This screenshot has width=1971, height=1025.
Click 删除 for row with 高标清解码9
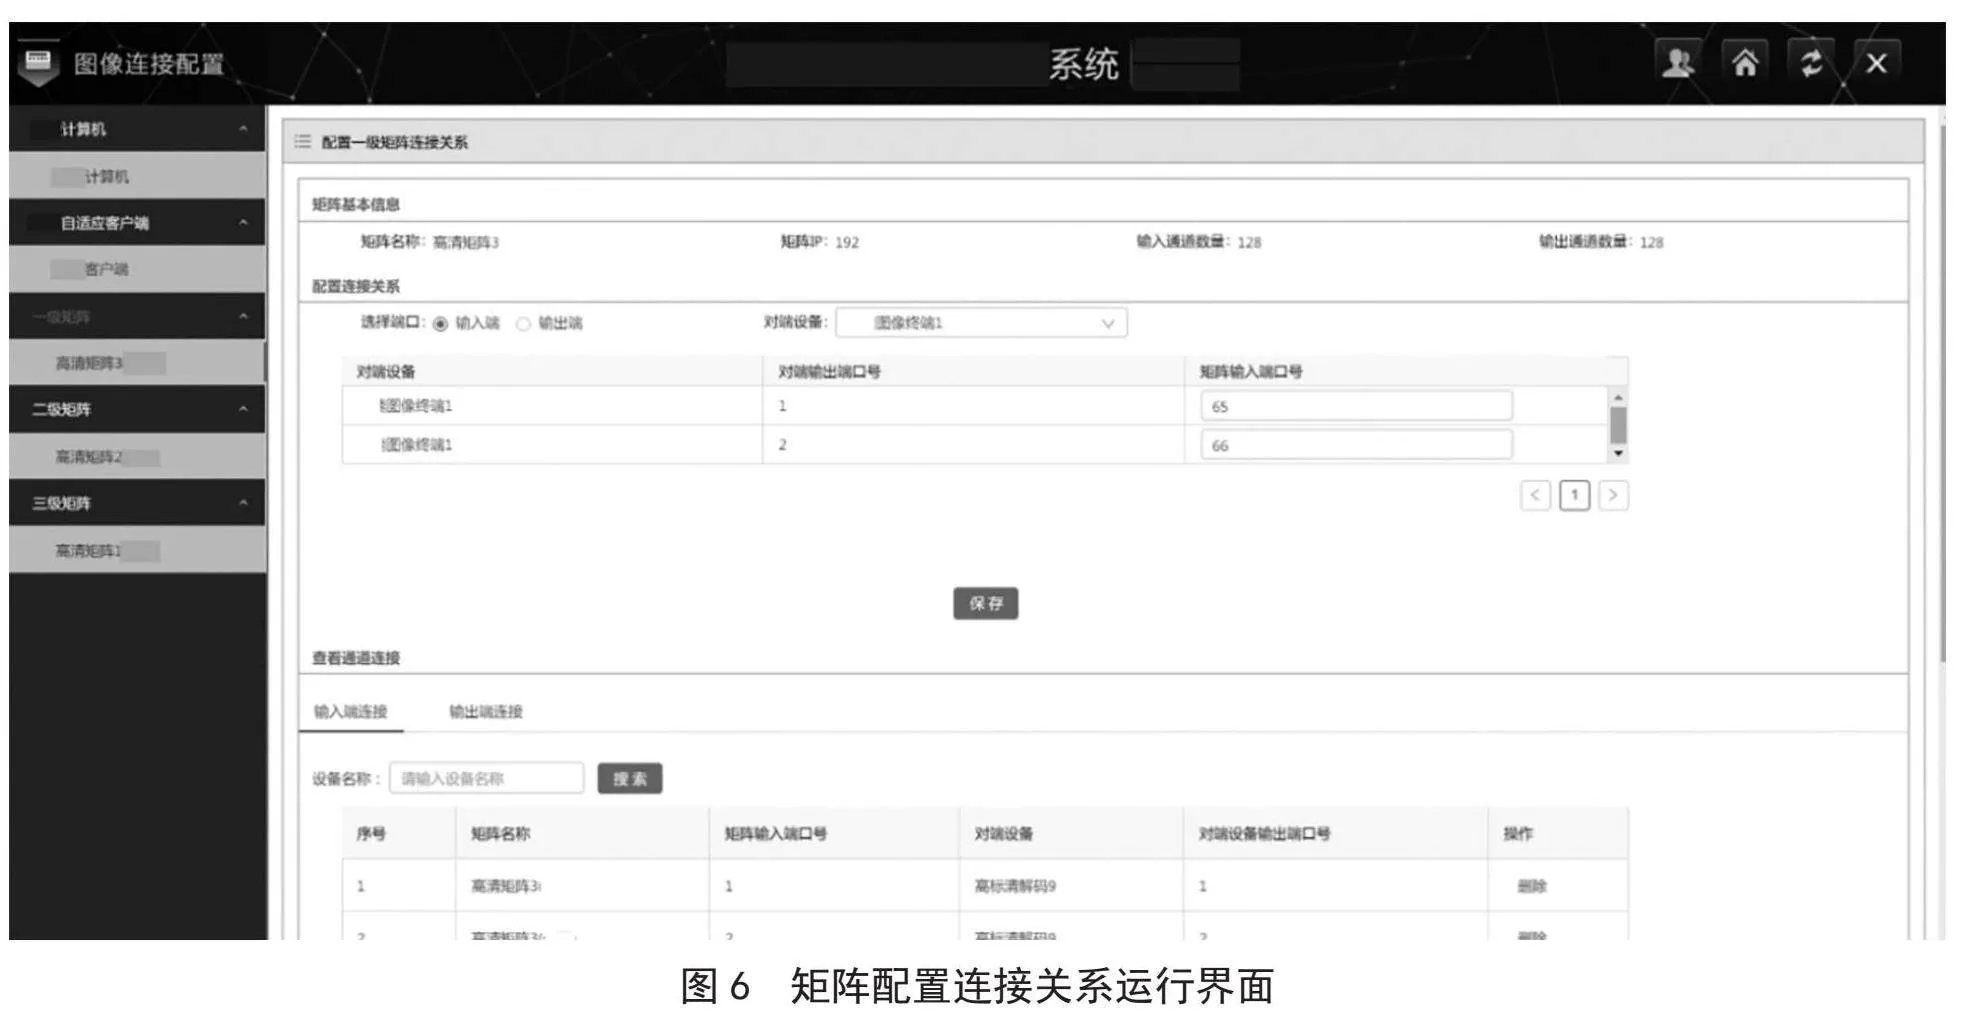pos(1532,886)
